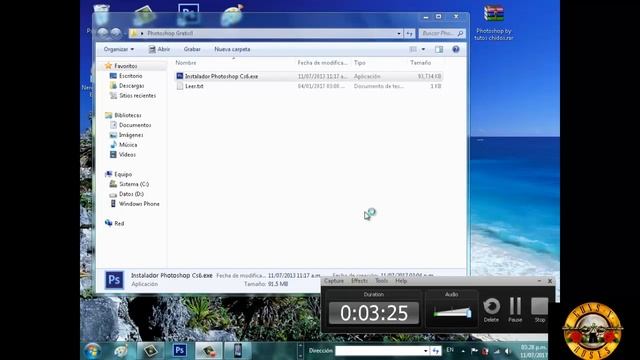Open Escritorio in the sidebar
This screenshot has height=360, width=640.
[131, 76]
